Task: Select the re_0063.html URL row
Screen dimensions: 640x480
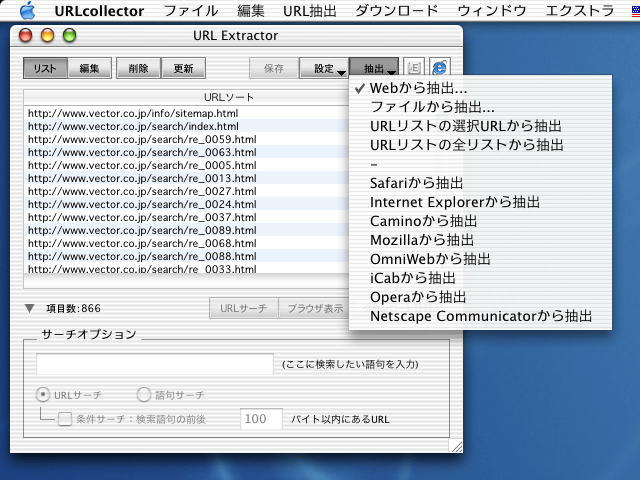Action: [x=187, y=152]
